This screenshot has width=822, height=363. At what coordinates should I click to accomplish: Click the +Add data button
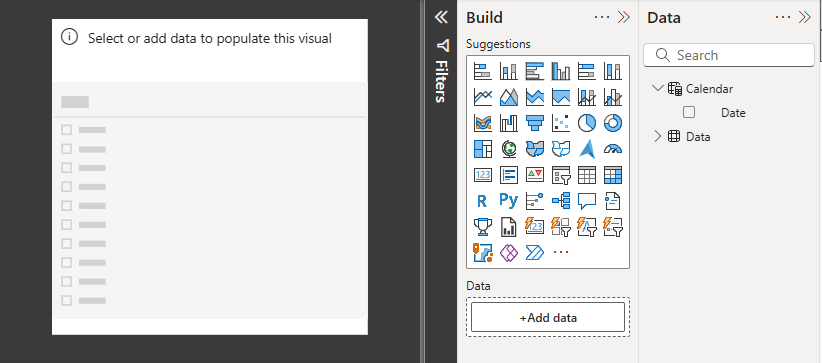click(x=548, y=317)
